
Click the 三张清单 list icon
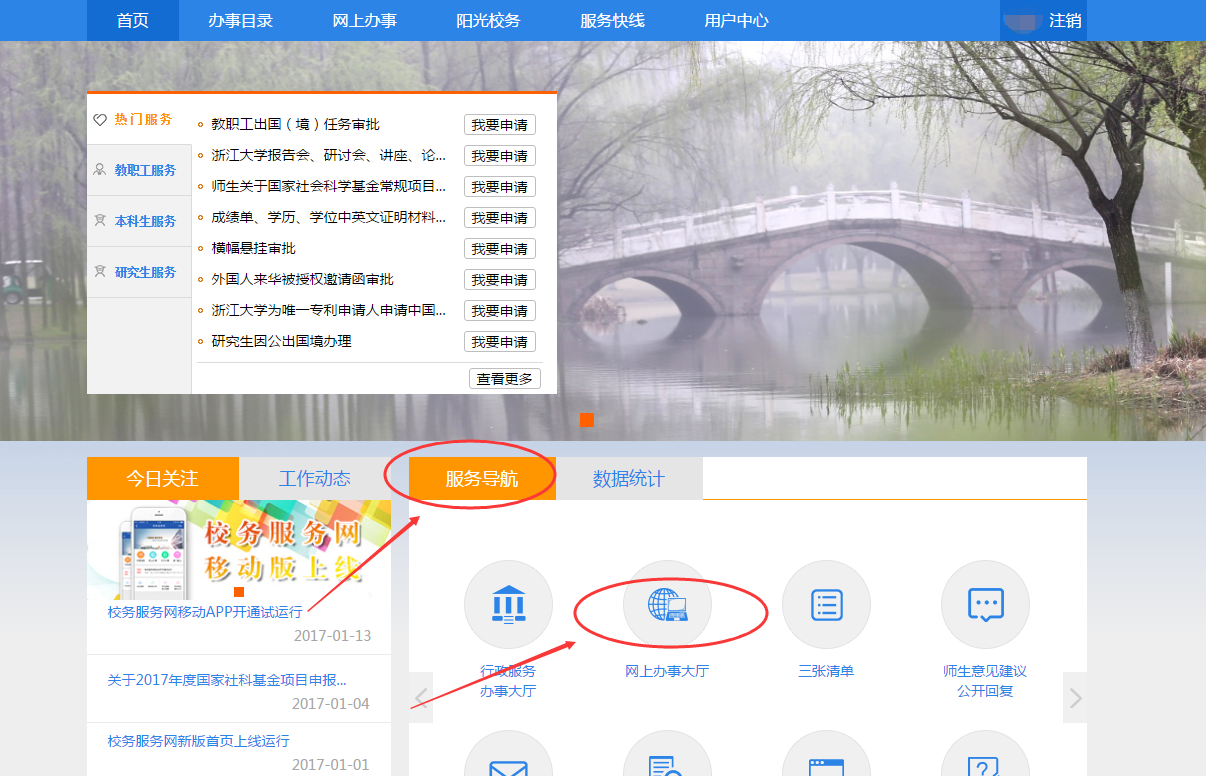click(x=826, y=605)
